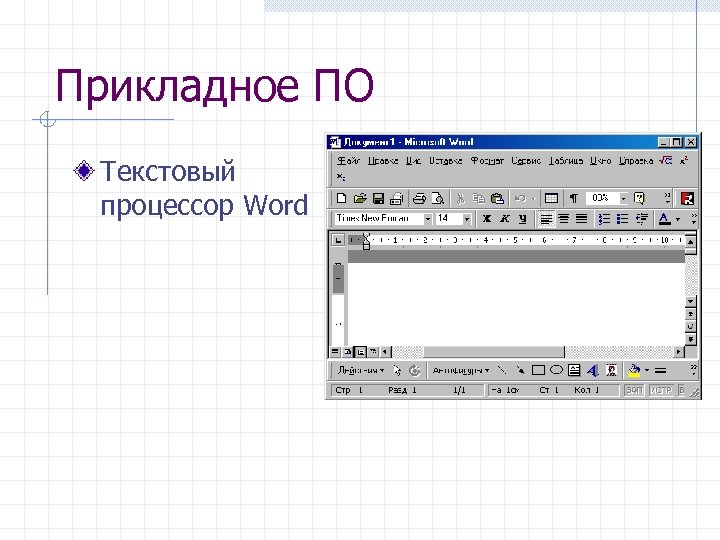Toggle Center alignment button
Image resolution: width=720 pixels, height=540 pixels.
[564, 219]
